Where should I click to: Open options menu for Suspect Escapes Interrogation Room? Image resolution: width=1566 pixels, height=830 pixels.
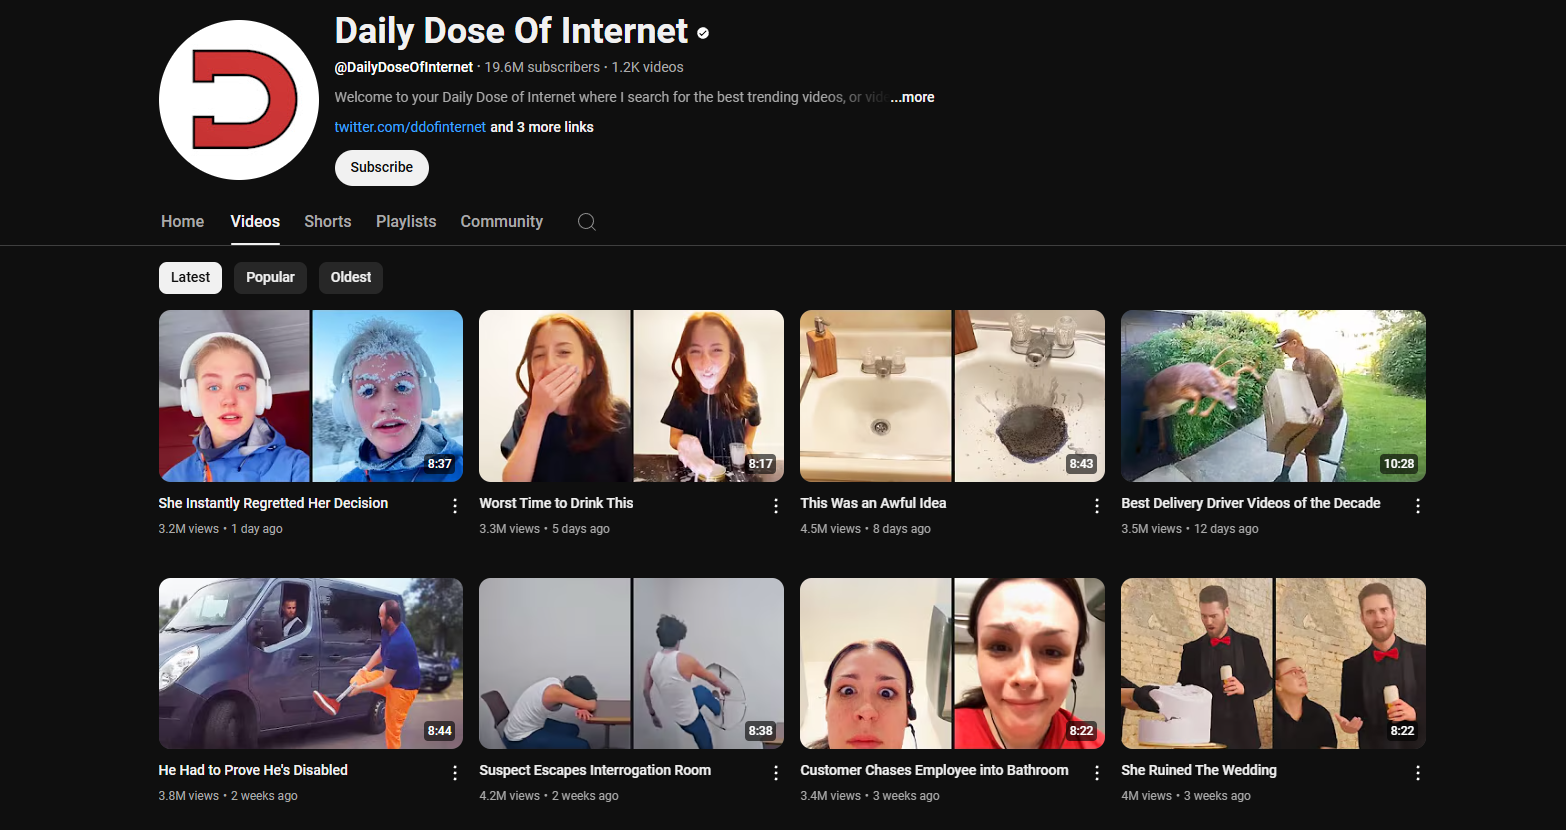click(x=776, y=773)
